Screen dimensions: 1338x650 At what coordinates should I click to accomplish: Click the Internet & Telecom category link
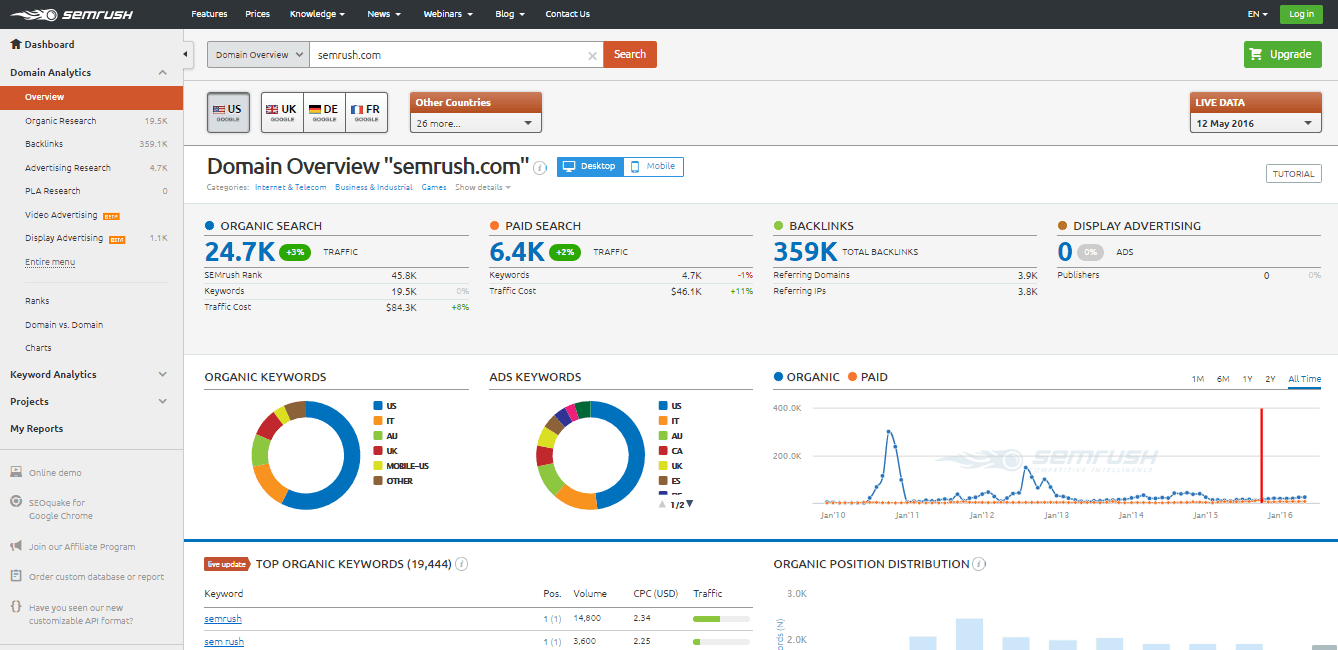290,187
